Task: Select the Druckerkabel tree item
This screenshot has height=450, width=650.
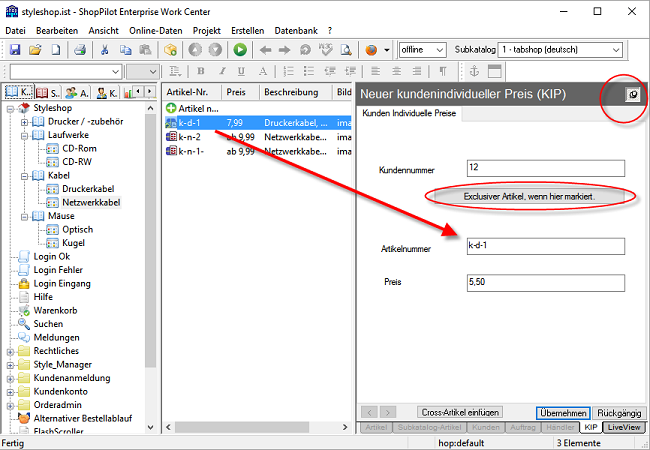Action: point(88,189)
